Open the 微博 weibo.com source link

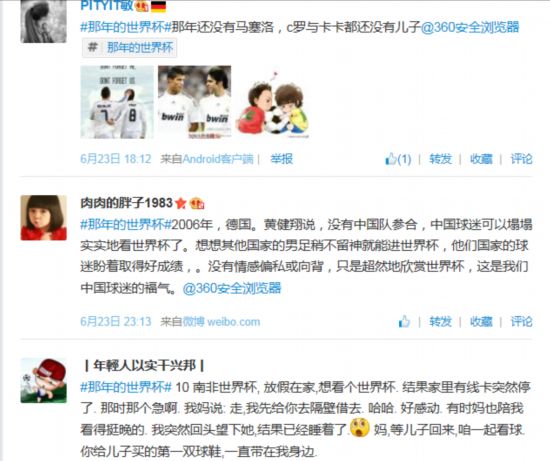pyautogui.click(x=221, y=321)
